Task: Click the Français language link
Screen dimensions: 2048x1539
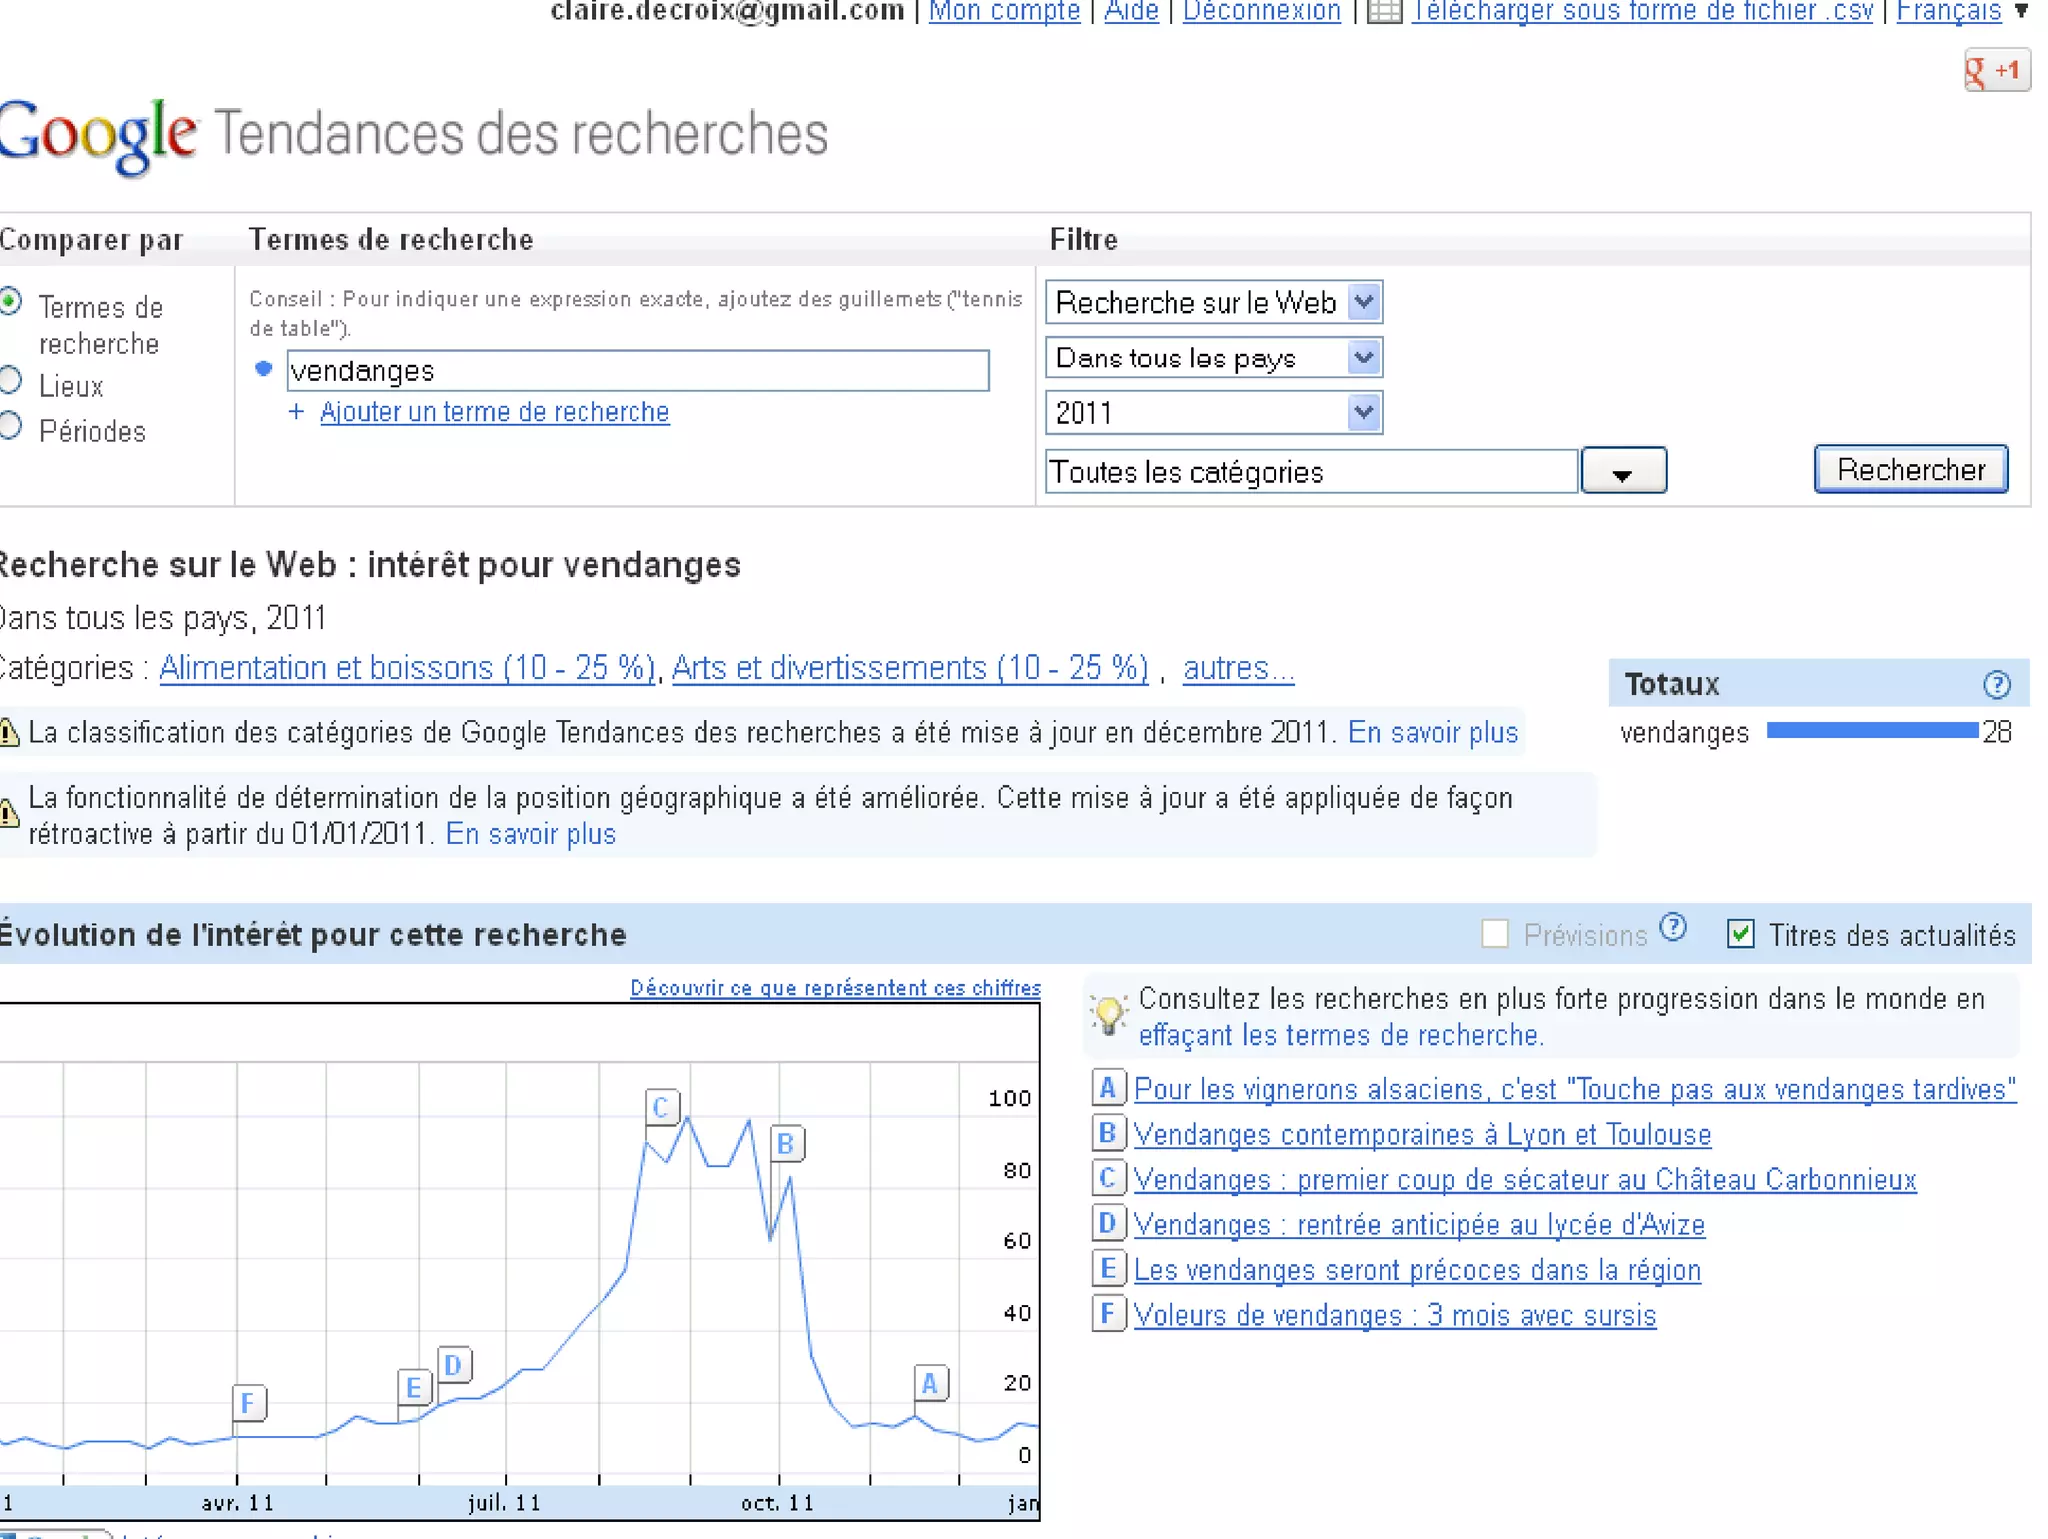Action: click(x=1948, y=11)
